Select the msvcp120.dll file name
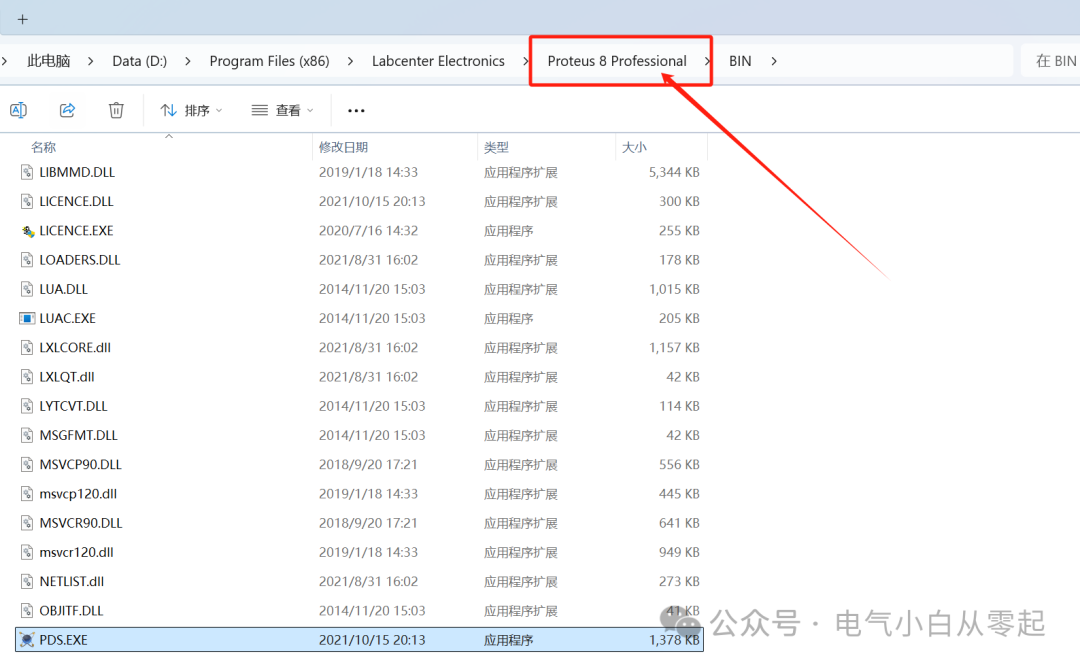Screen dimensions: 1080x667 coord(78,494)
